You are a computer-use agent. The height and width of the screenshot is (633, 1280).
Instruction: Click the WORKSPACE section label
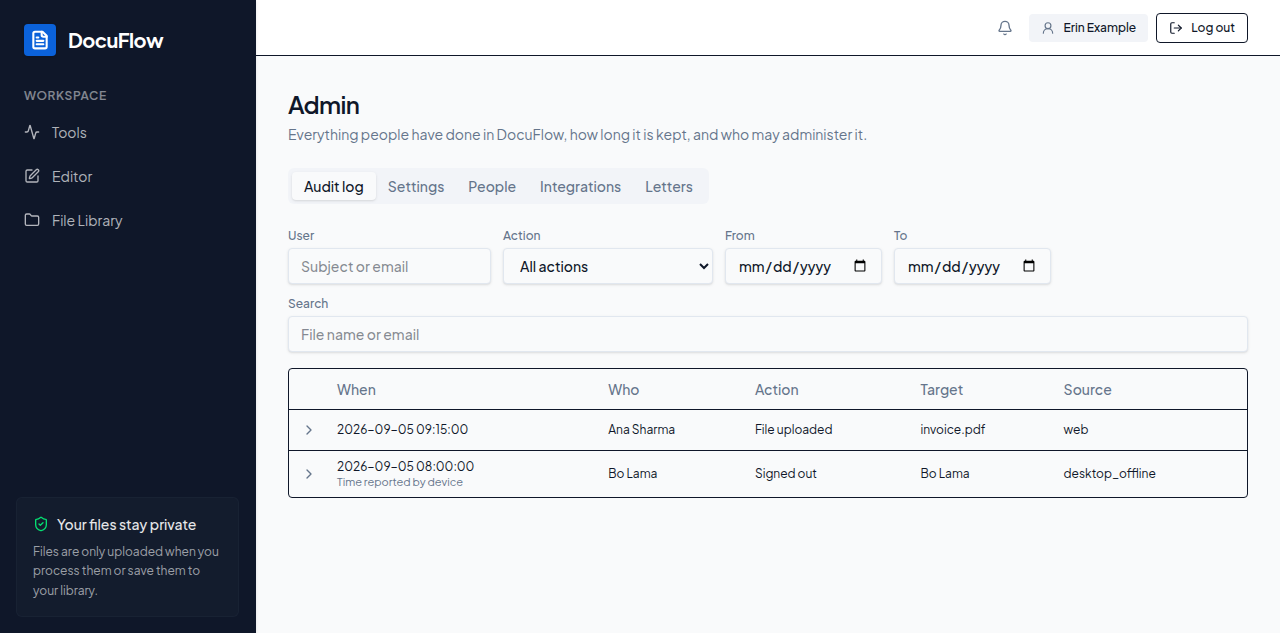(x=65, y=96)
